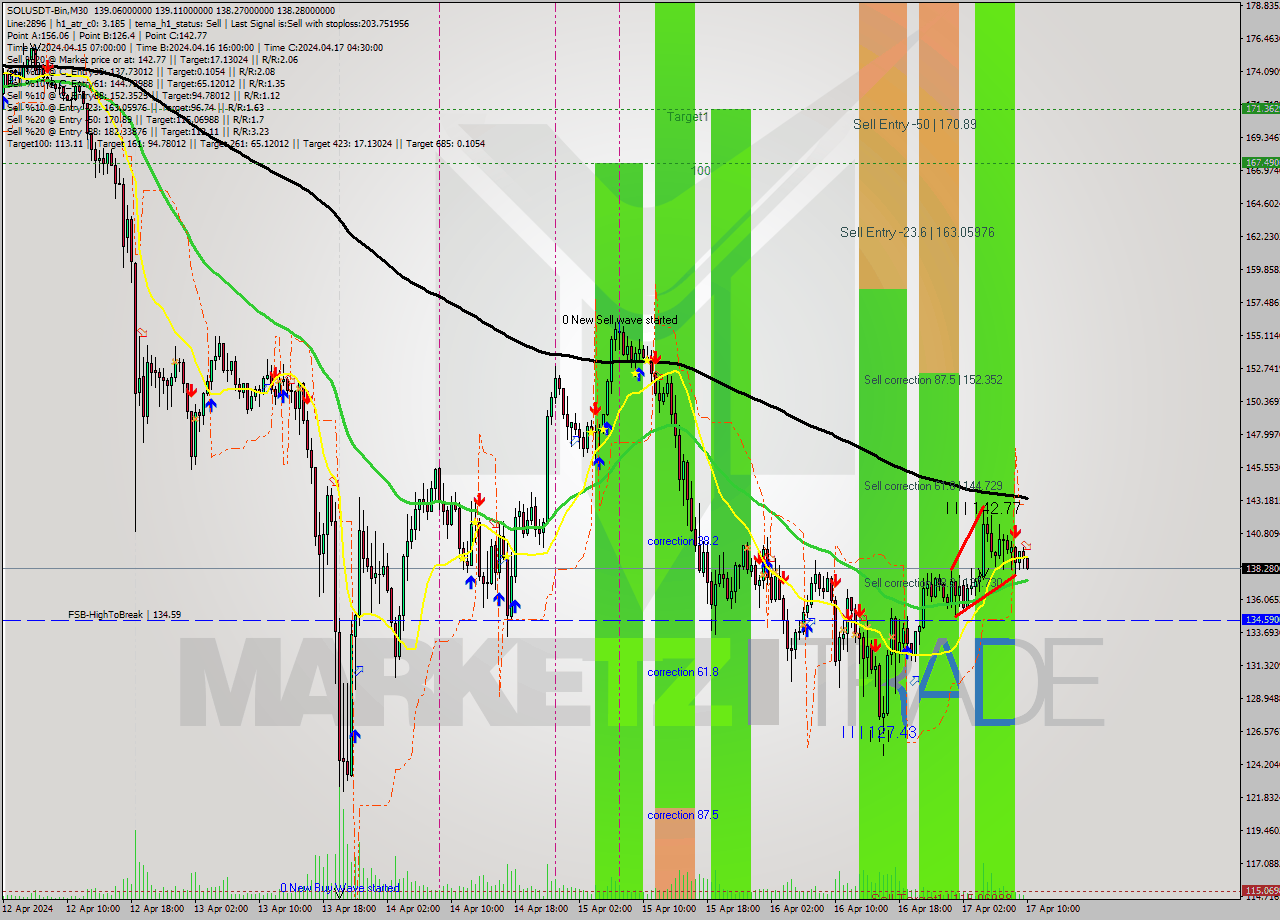Click the blue buy arrow at the 13 Apr low
The width and height of the screenshot is (1280, 920).
355,736
